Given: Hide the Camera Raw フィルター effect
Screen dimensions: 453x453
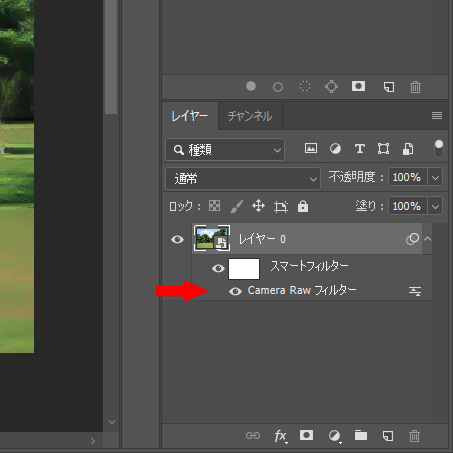Looking at the screenshot, I should pos(235,291).
